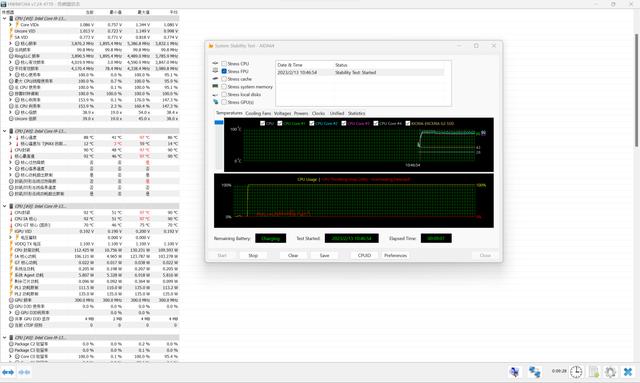This screenshot has width=640, height=383.
Task: Open the Statistics tab
Action: 356,113
